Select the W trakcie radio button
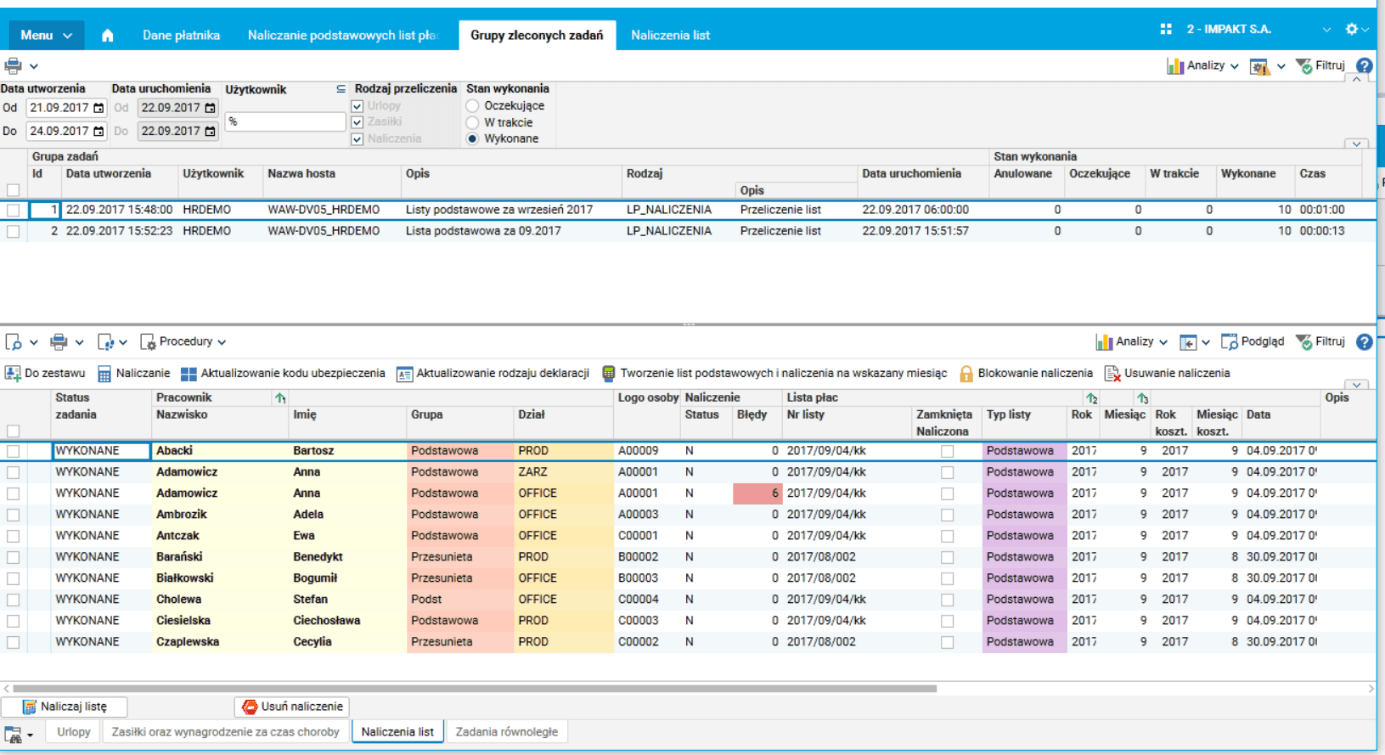 [x=473, y=122]
